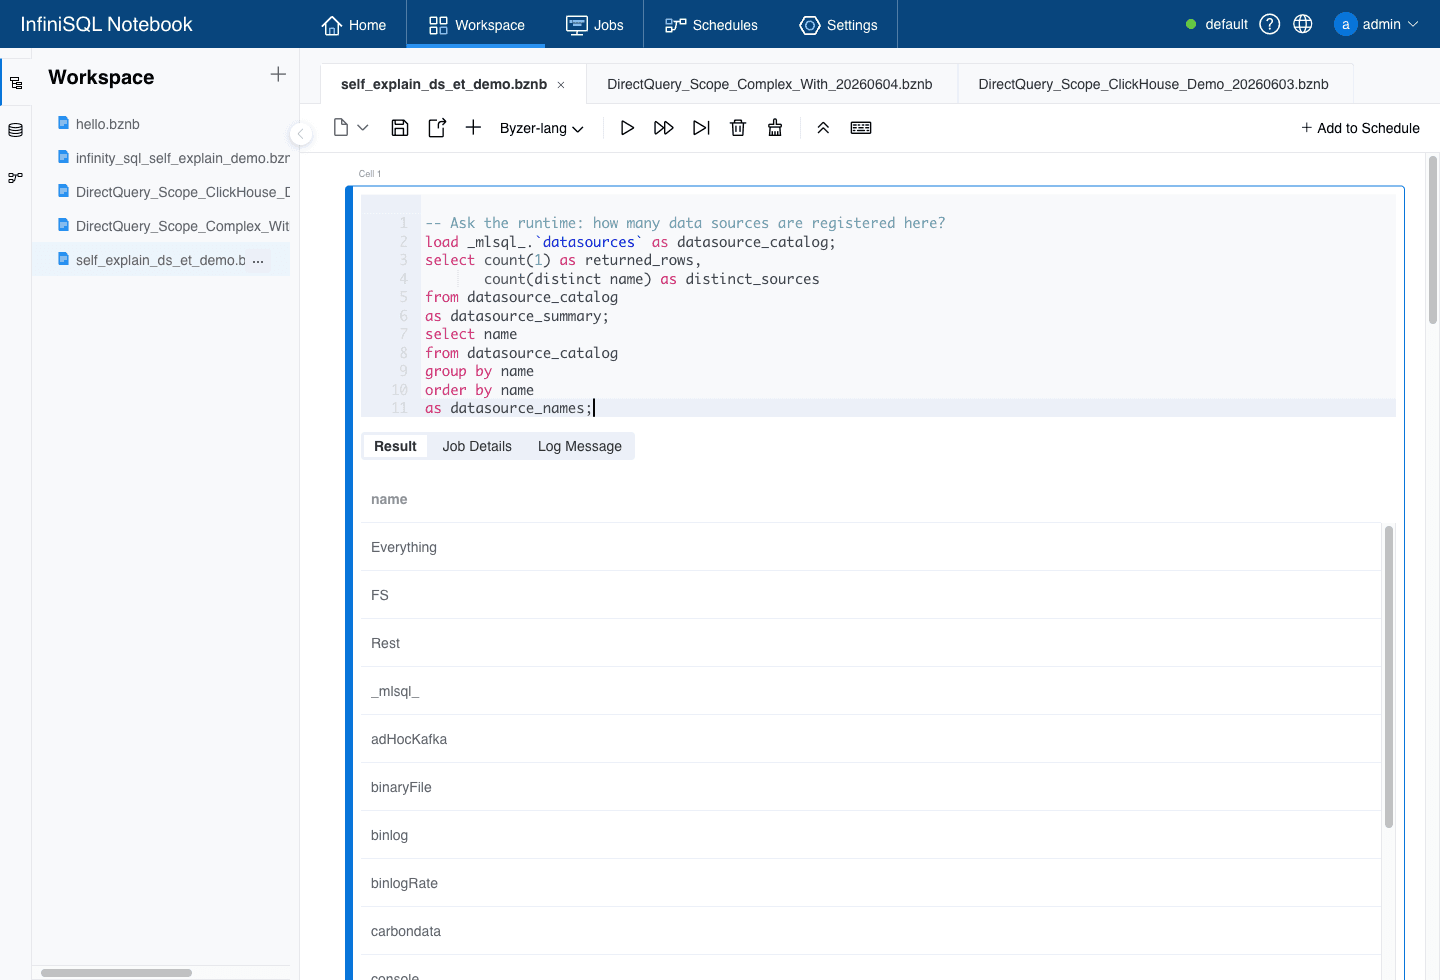Run the current cell with play icon
Viewport: 1440px width, 980px height.
tap(627, 128)
